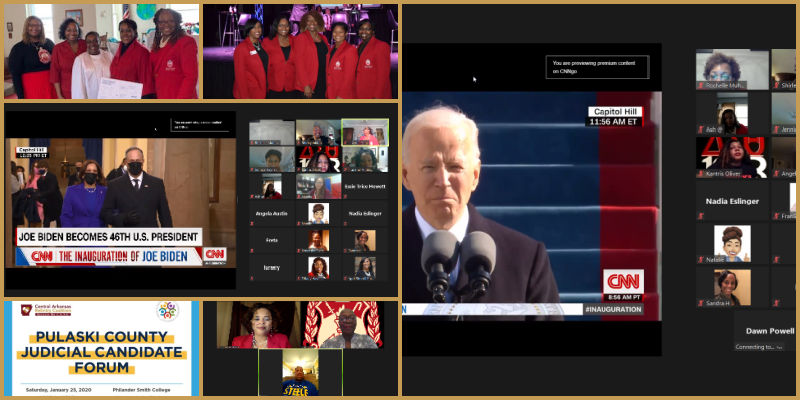Click the Joe Biden Becomes 46th U.S. President headline
The height and width of the screenshot is (400, 800).
coord(108,237)
